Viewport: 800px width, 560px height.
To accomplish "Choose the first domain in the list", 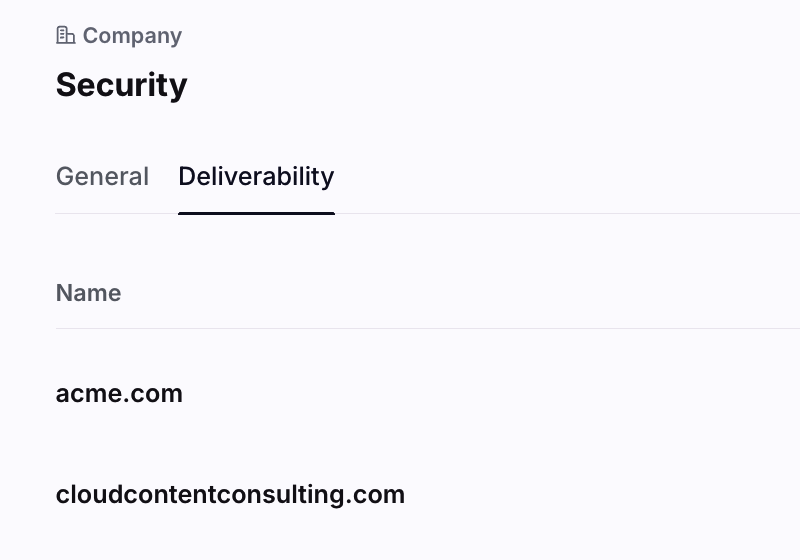I will point(119,394).
